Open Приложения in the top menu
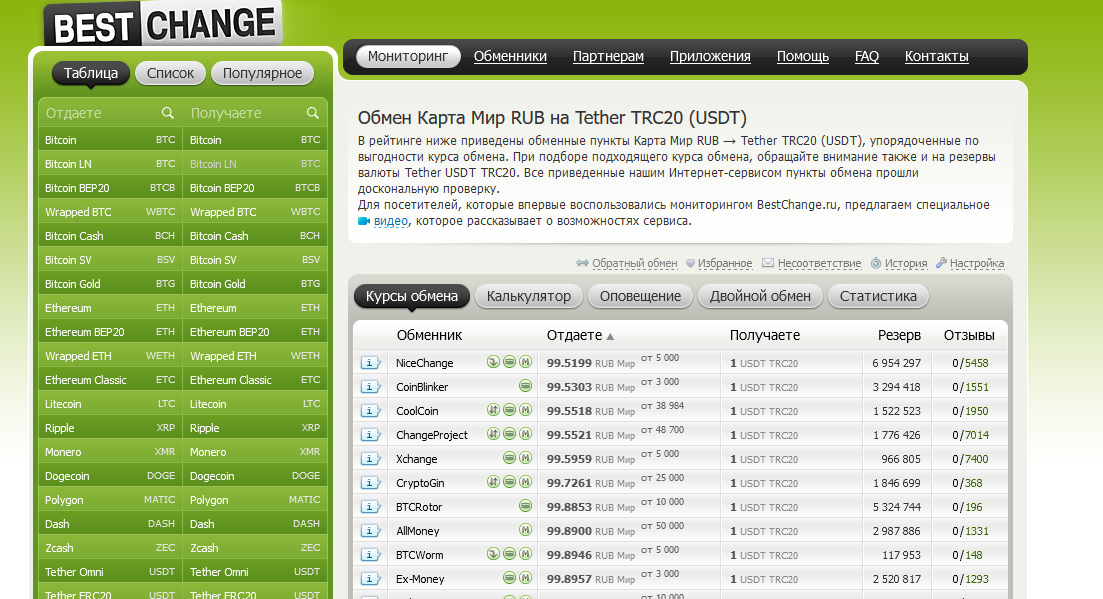 [710, 56]
